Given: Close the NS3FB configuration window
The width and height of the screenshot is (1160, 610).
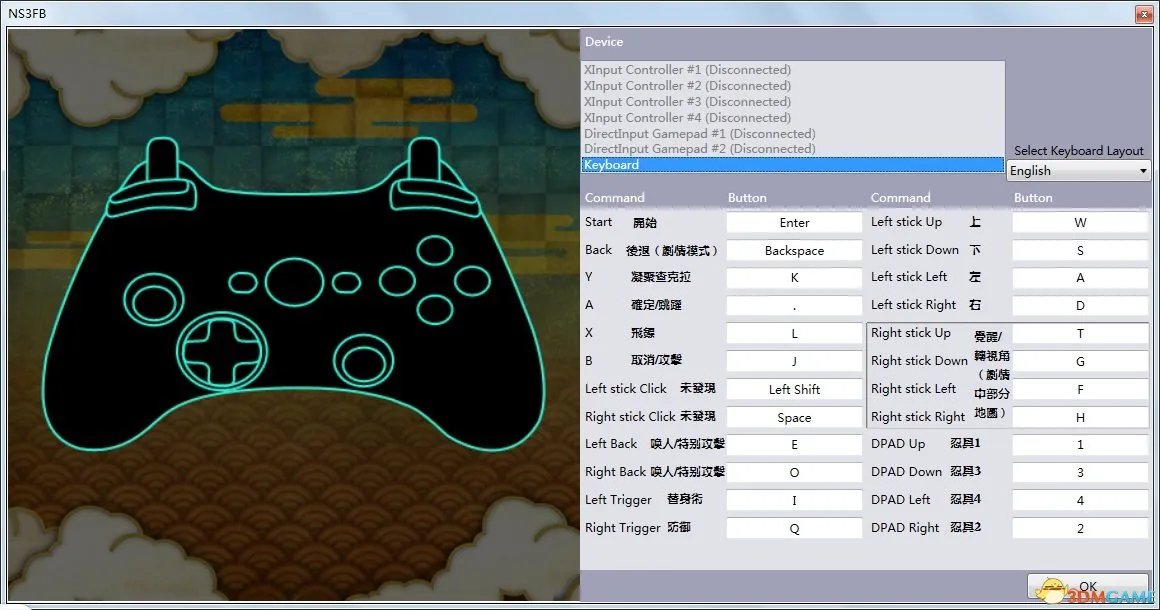Looking at the screenshot, I should click(1143, 13).
